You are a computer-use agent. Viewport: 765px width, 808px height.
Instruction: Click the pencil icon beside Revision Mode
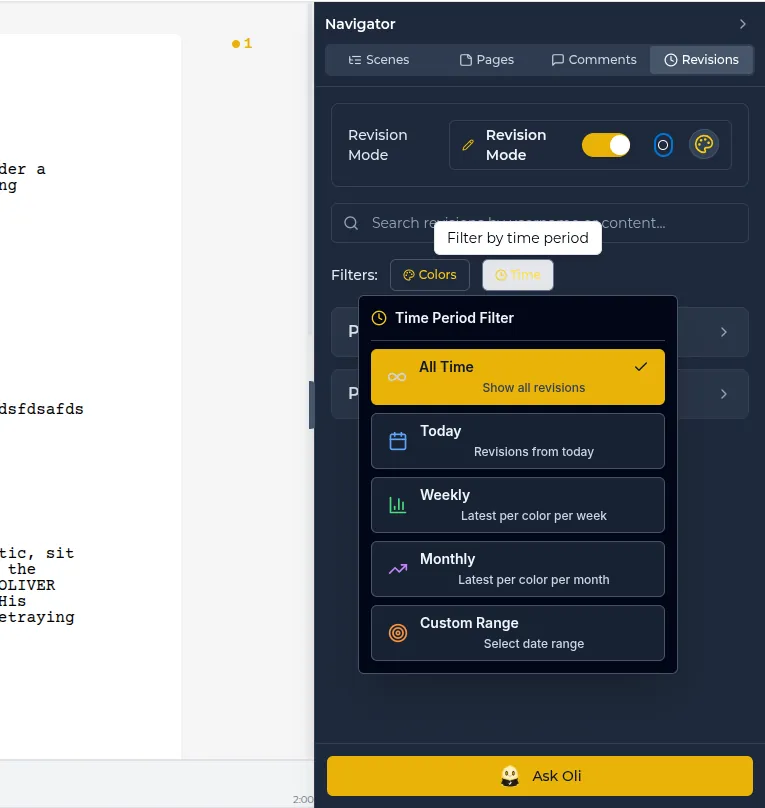pos(468,145)
